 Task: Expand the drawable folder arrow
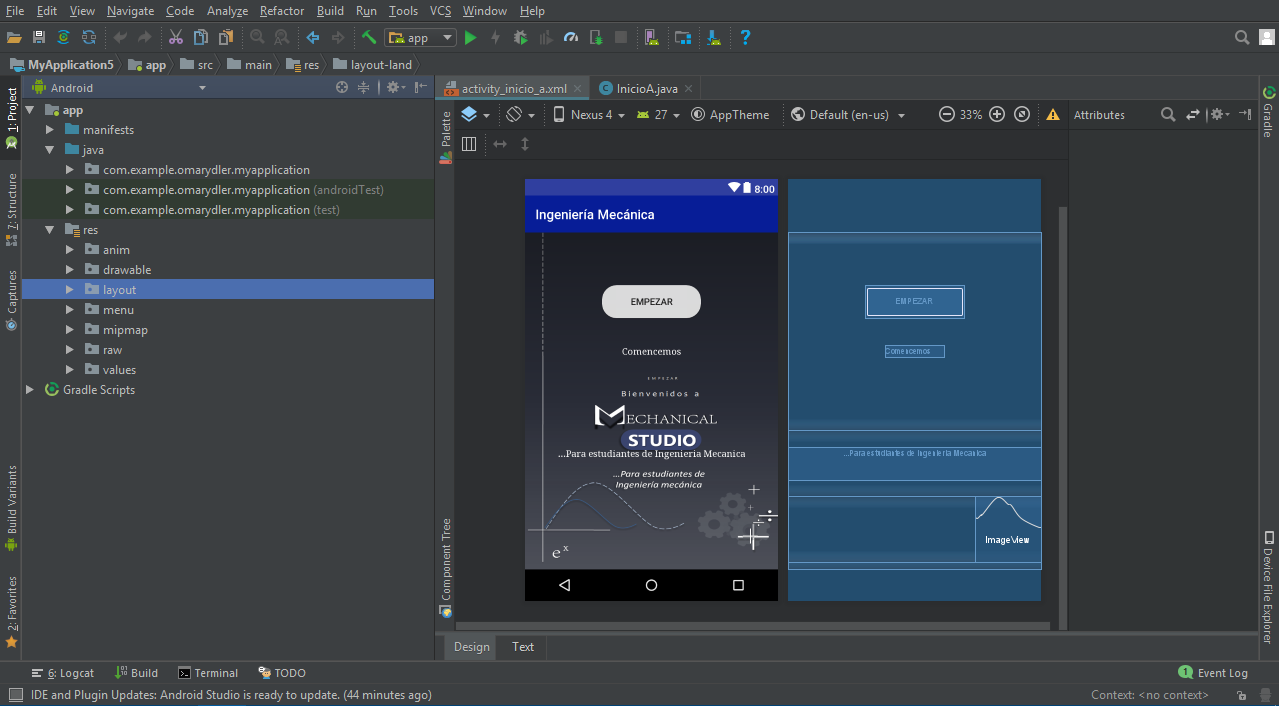point(70,270)
